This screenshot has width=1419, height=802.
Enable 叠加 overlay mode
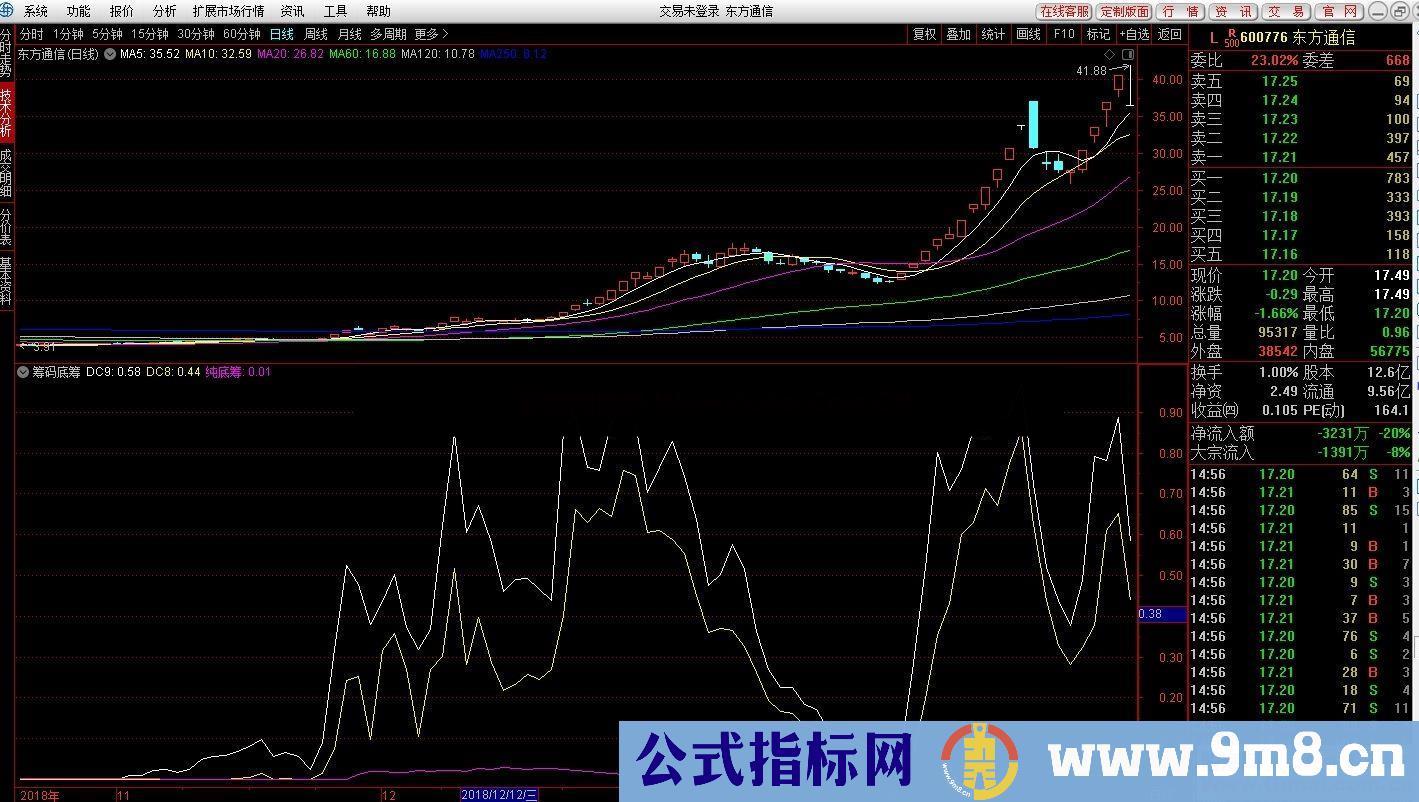(x=958, y=33)
